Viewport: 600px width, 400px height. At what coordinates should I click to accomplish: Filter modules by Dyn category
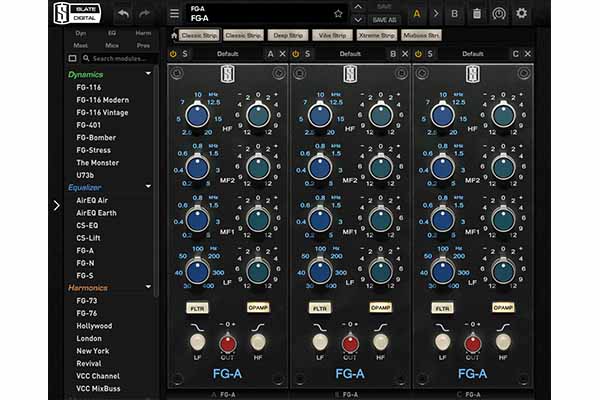pos(81,33)
